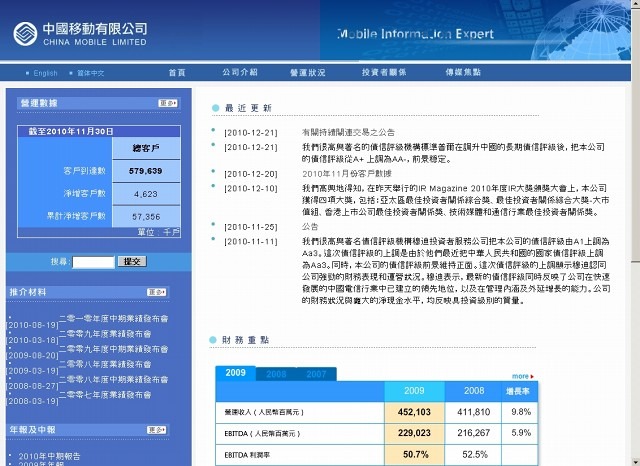The width and height of the screenshot is (640, 466).
Task: Click 更多 button beside 營運數據
Action: click(x=168, y=103)
